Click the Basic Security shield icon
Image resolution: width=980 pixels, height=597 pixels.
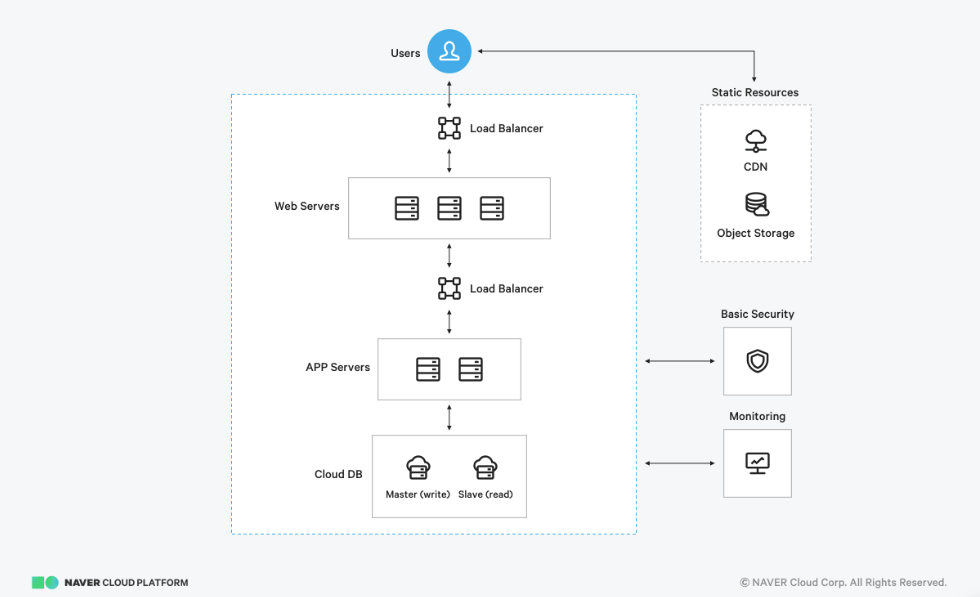758,361
